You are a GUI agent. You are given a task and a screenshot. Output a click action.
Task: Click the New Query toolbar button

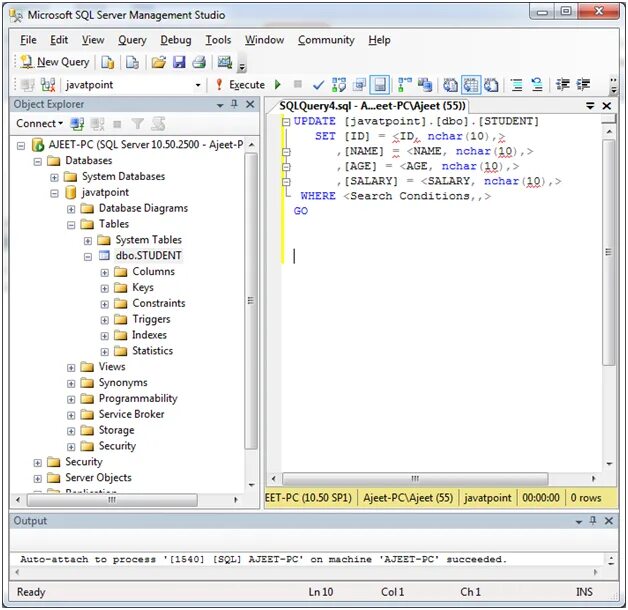(55, 62)
